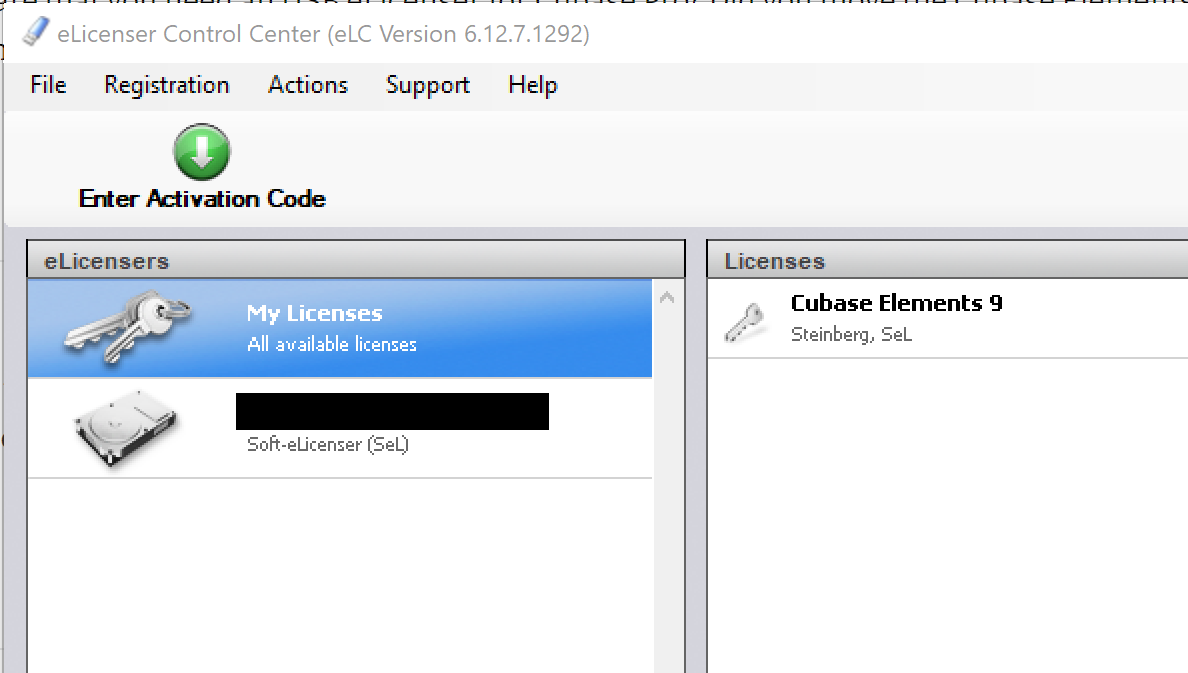
Task: Click the keys icon beside My Licenses
Action: (x=127, y=327)
